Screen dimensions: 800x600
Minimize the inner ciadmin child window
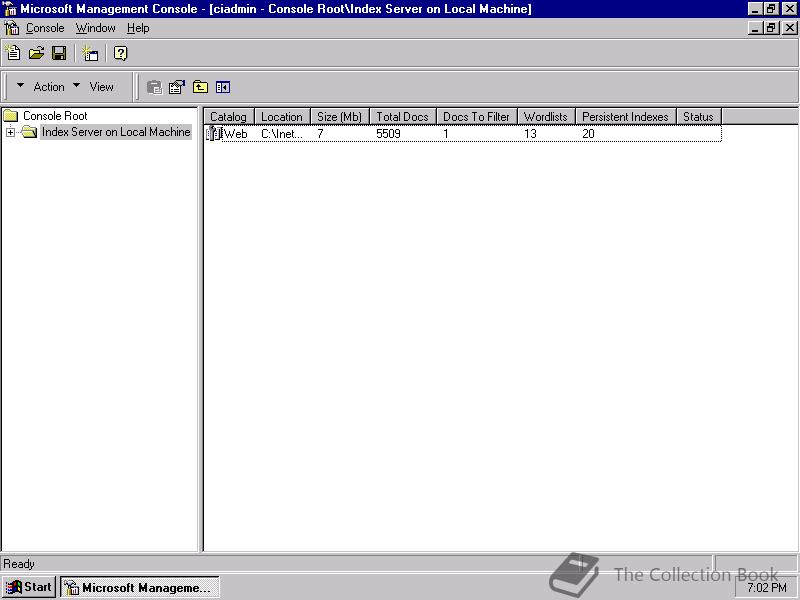[756, 28]
